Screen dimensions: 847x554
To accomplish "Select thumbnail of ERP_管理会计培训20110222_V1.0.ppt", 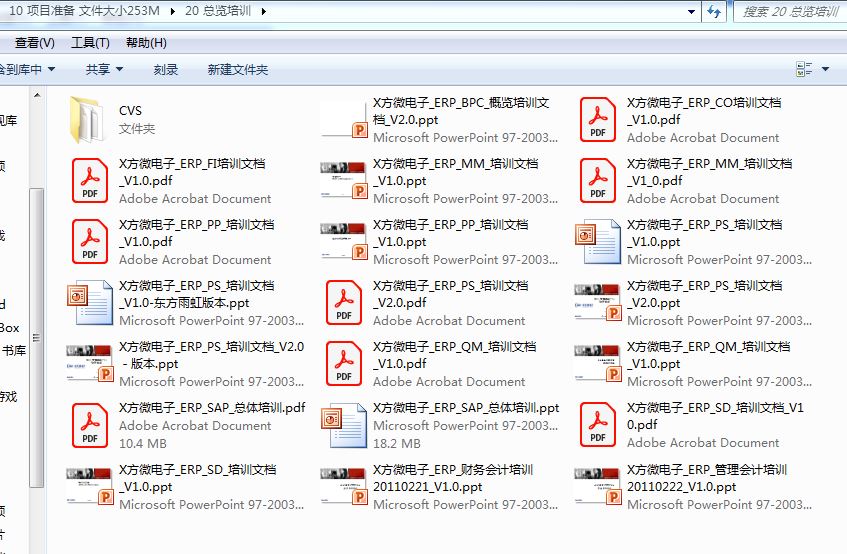I will pos(598,486).
